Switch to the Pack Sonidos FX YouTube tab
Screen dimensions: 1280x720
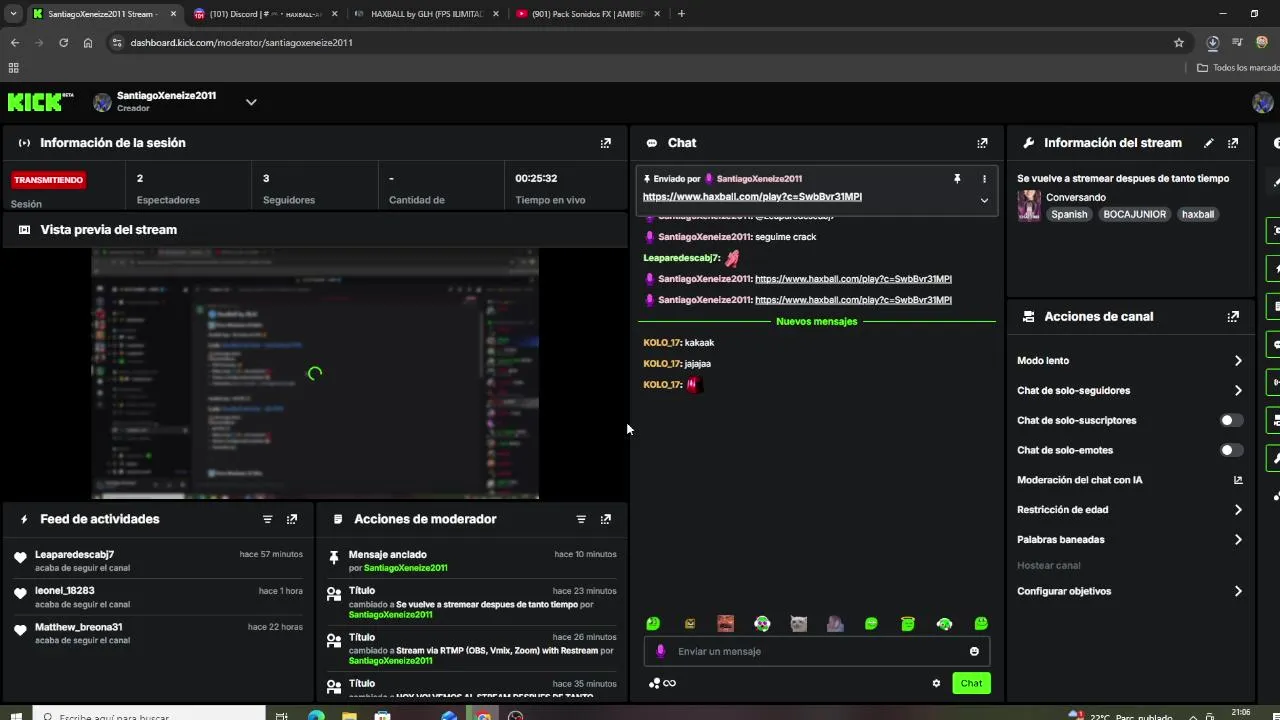click(588, 14)
